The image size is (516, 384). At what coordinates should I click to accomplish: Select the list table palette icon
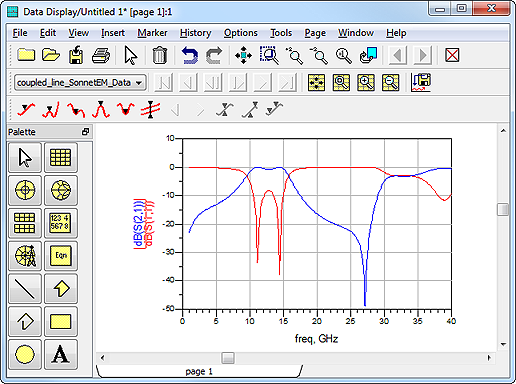click(x=25, y=223)
